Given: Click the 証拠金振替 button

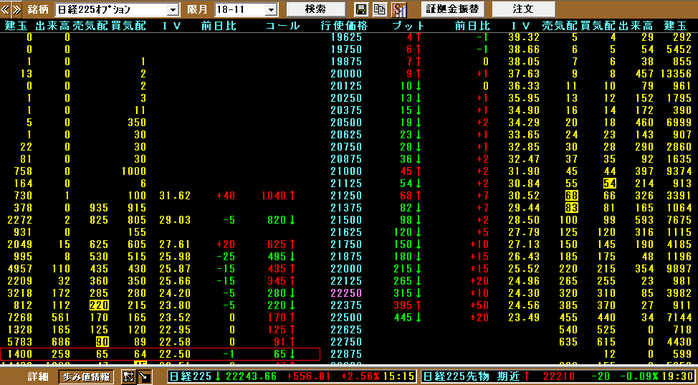Looking at the screenshot, I should 453,9.
